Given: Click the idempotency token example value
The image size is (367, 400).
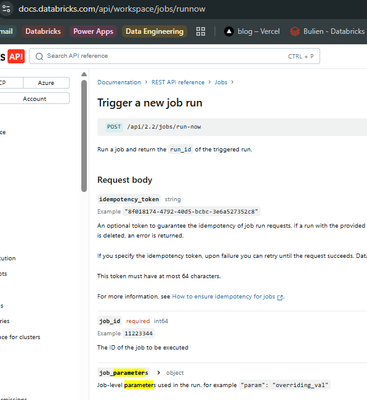Looking at the screenshot, I should tap(191, 211).
